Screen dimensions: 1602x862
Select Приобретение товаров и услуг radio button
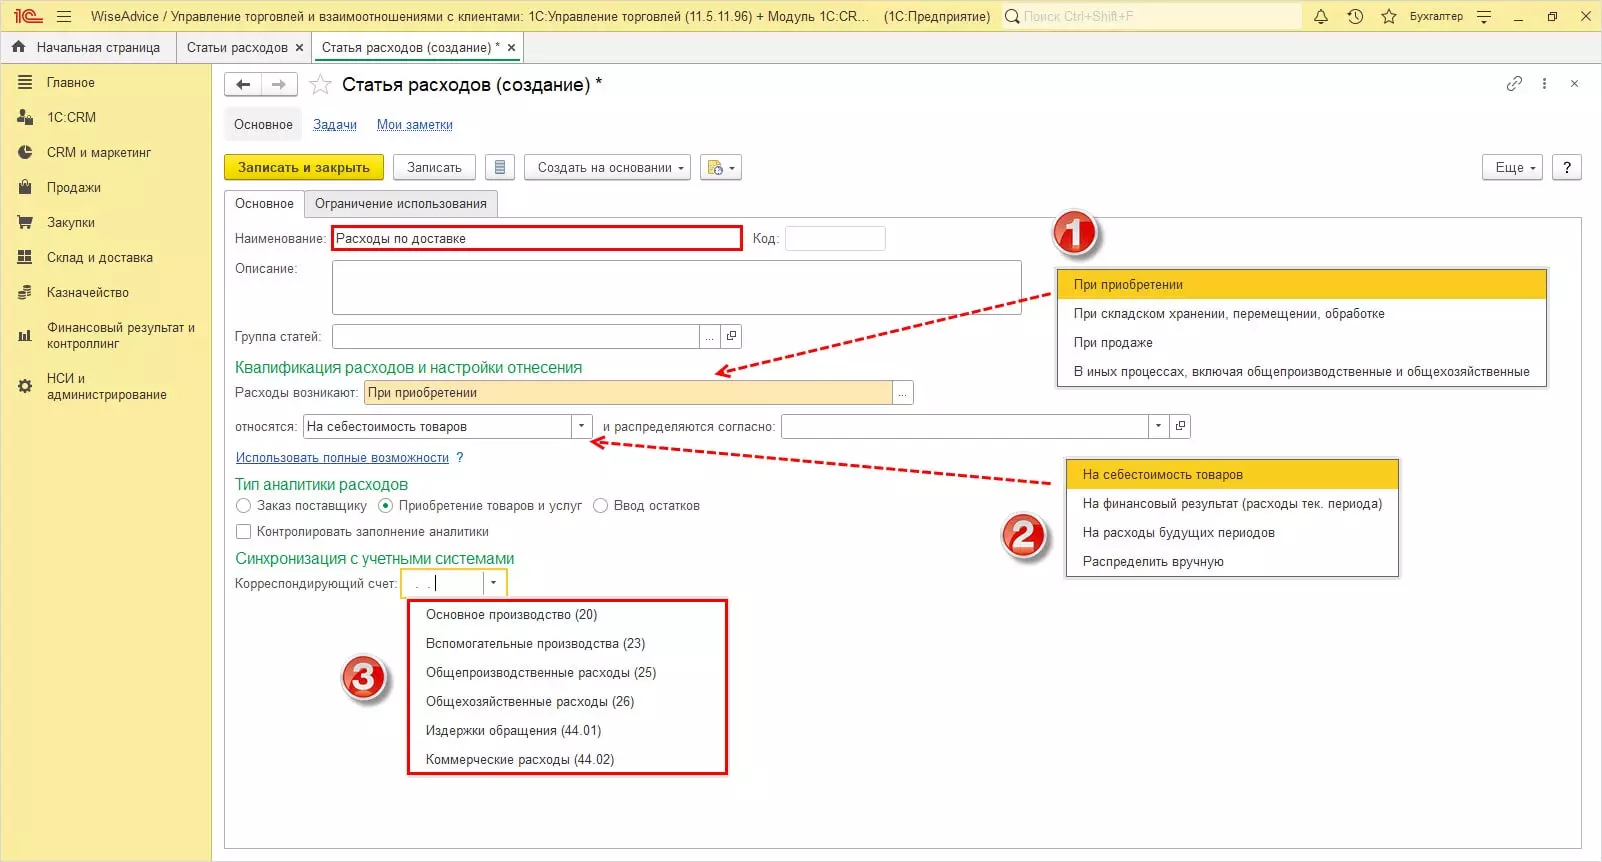[385, 506]
